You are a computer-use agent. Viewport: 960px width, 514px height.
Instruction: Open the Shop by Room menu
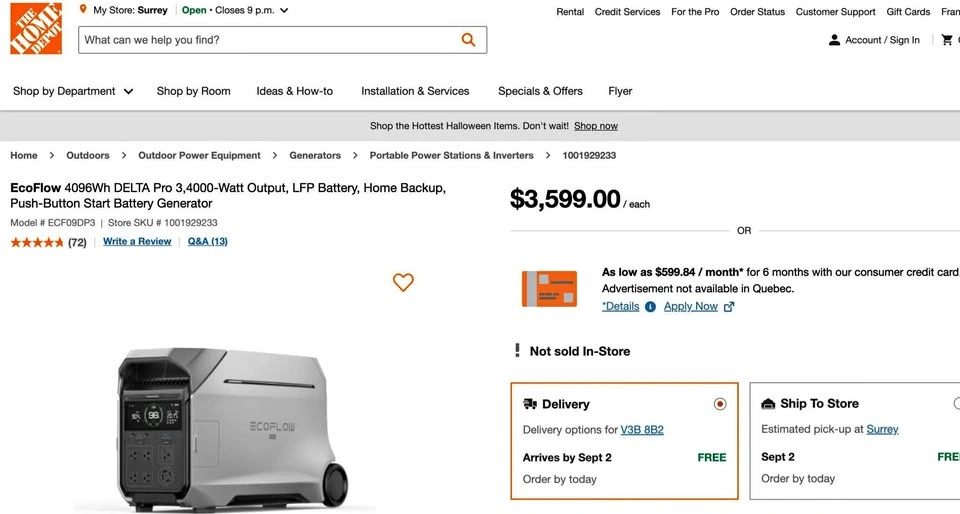point(193,91)
